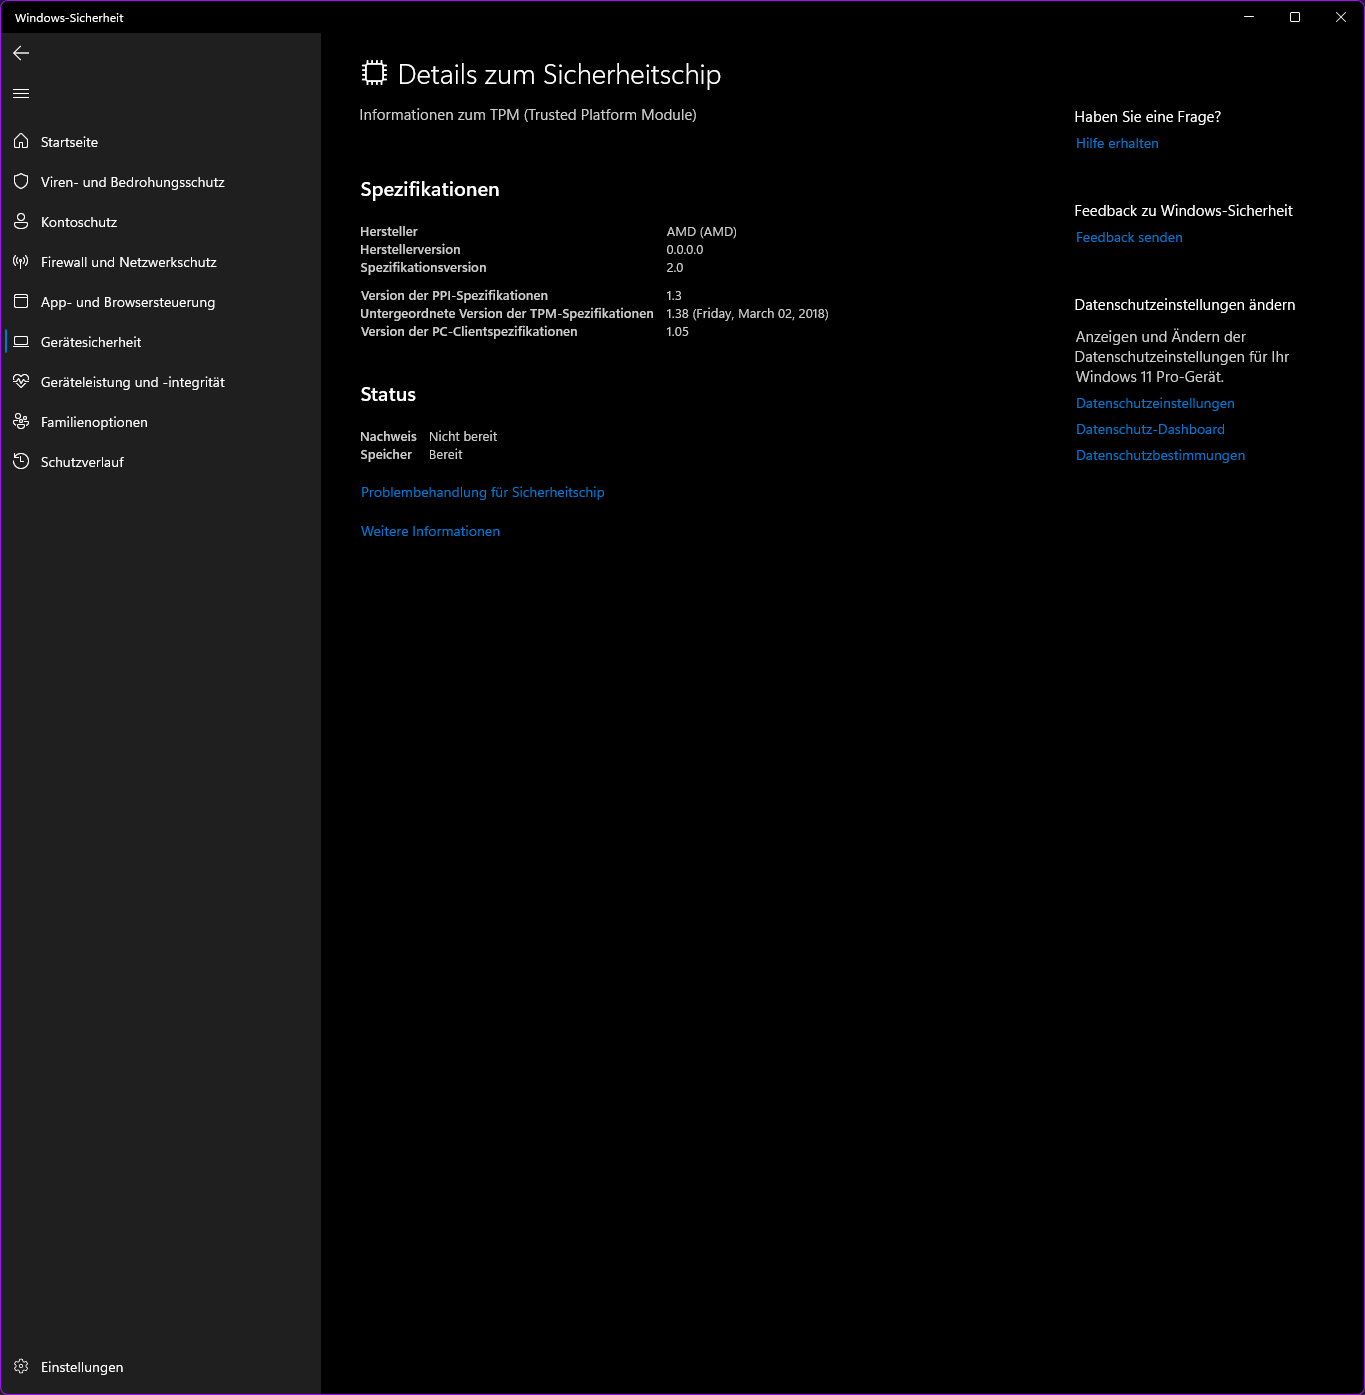Click the PPI-Spezifikationen version 1.3
The width and height of the screenshot is (1365, 1395).
click(674, 295)
